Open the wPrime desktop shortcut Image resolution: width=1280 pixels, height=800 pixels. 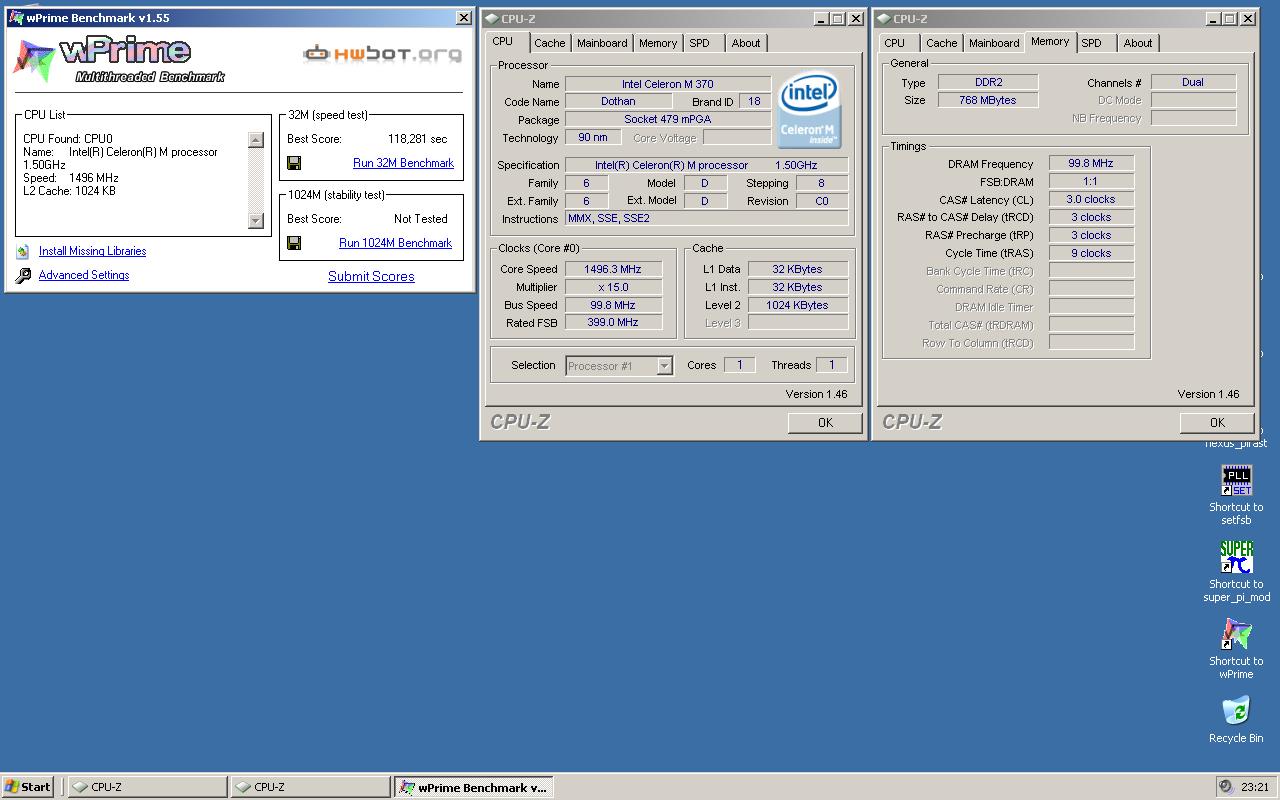click(1236, 635)
